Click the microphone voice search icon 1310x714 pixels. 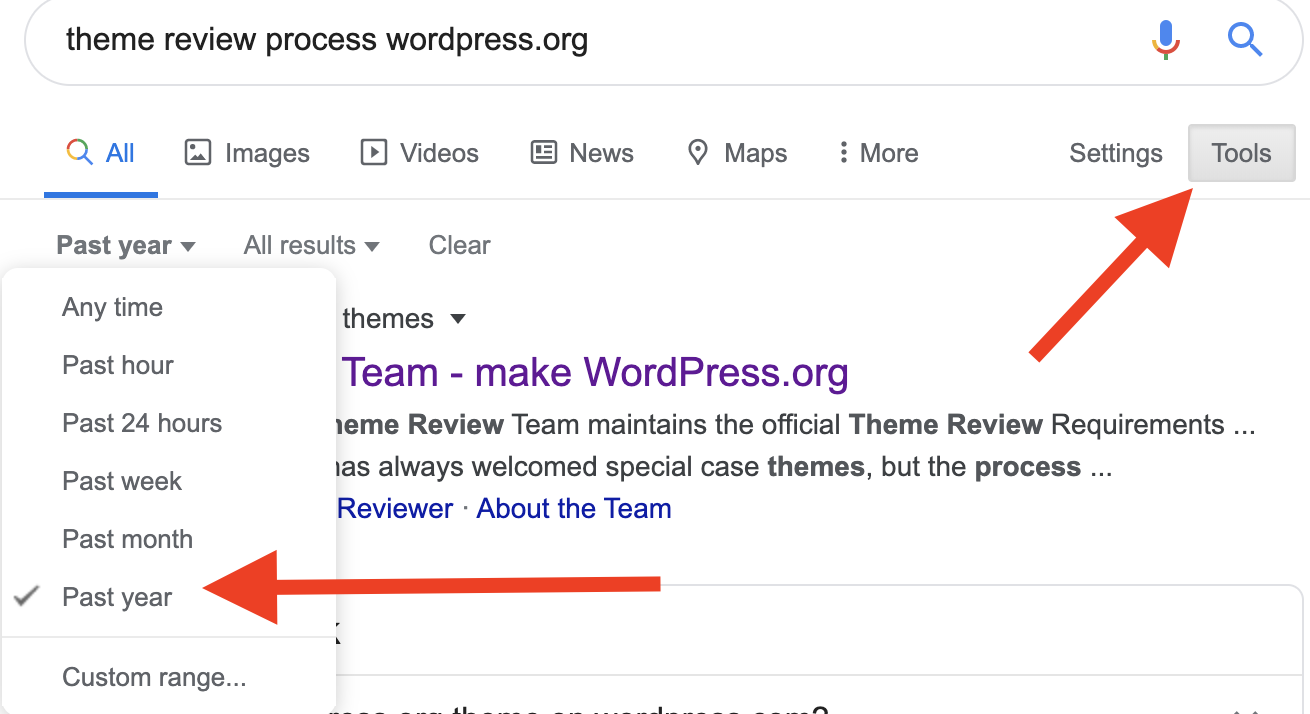pos(1165,41)
